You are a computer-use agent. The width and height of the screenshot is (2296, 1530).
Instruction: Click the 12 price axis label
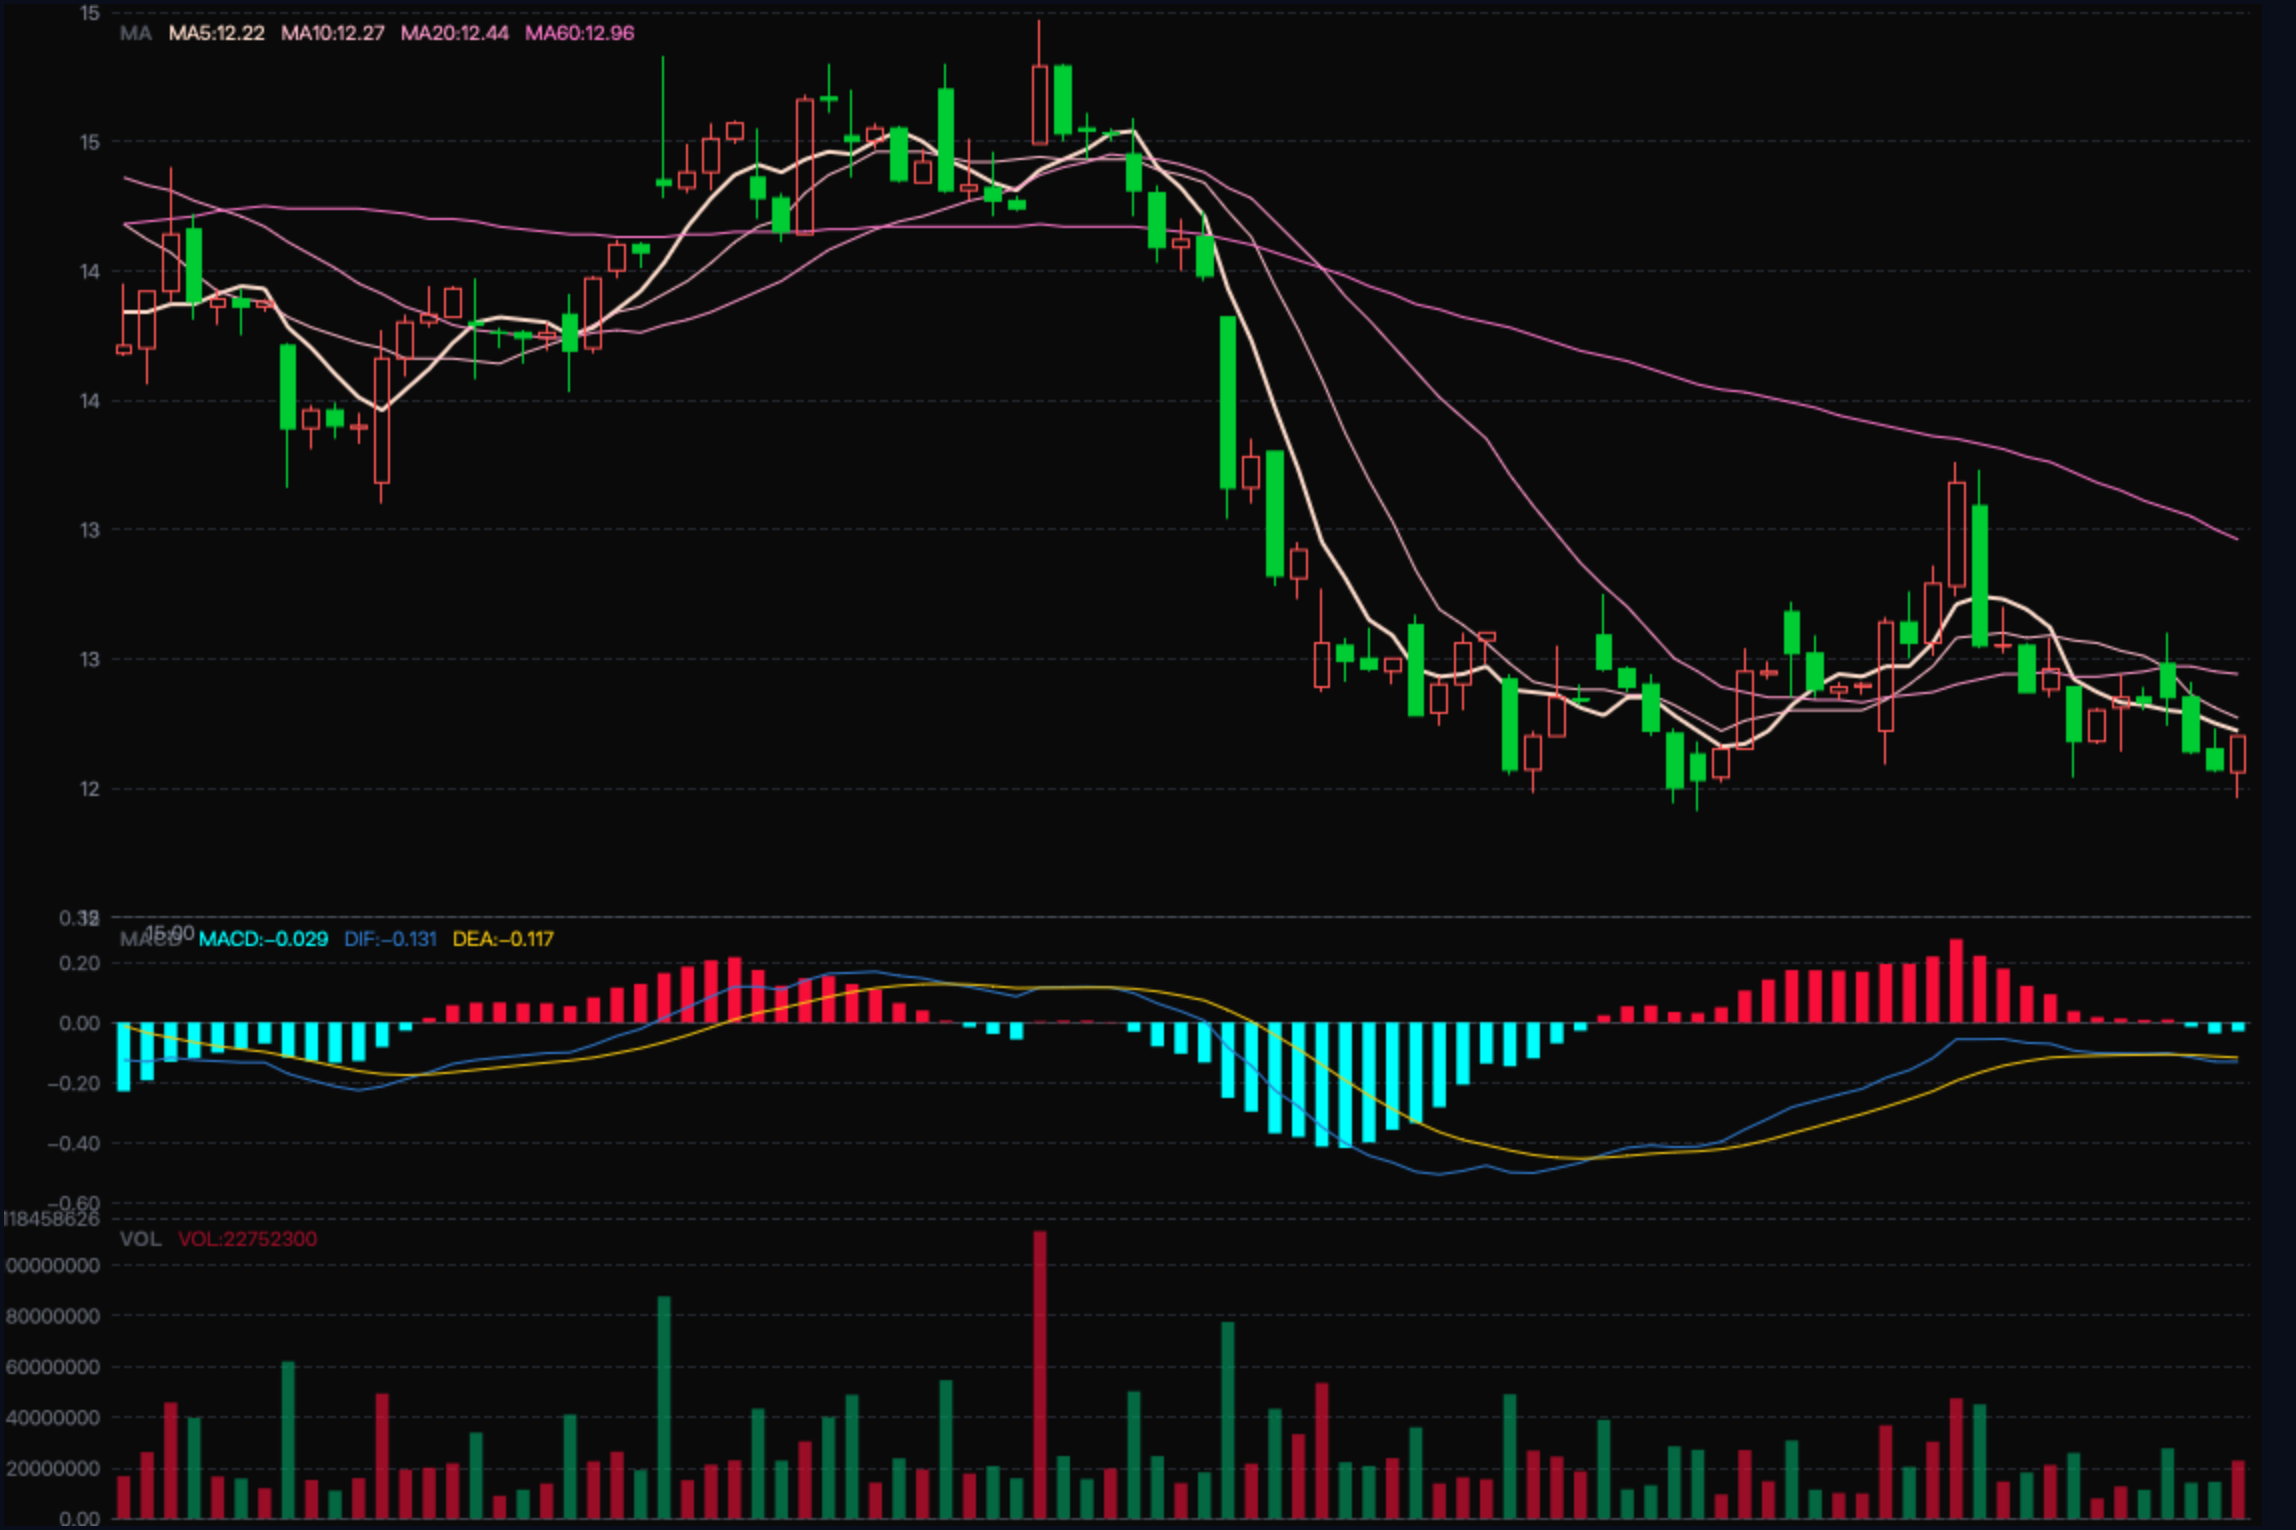point(90,789)
